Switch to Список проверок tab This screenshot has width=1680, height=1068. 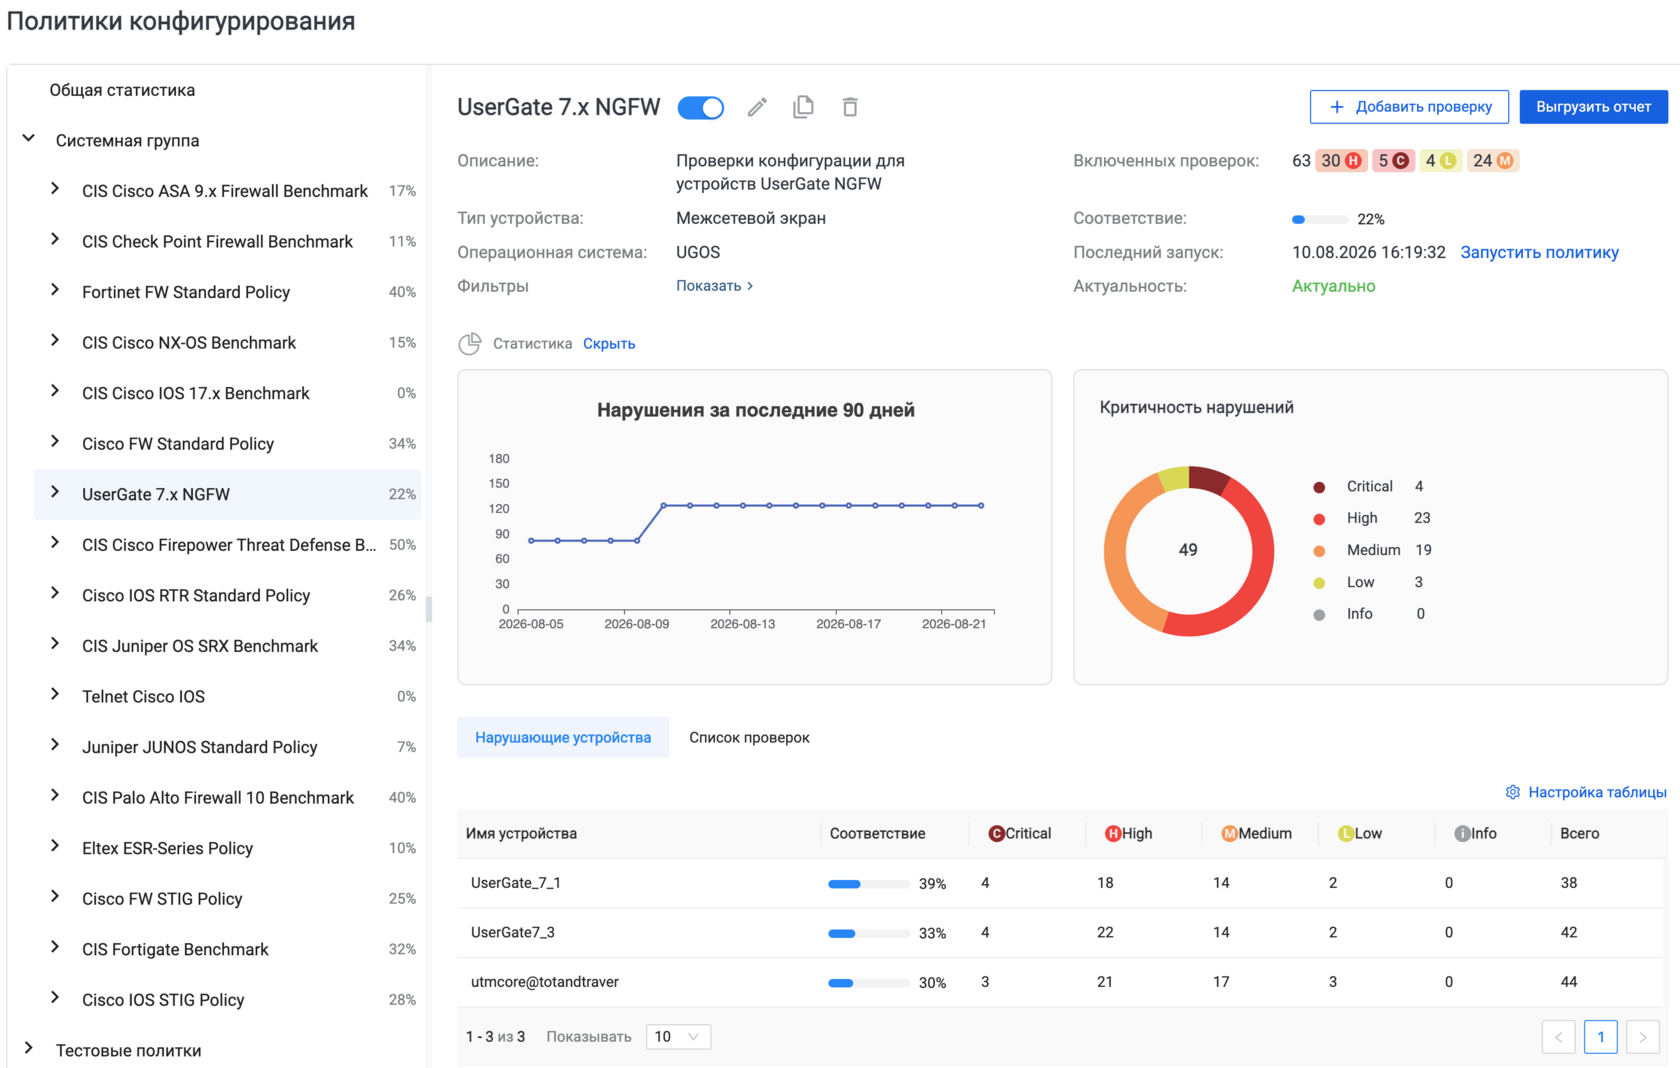749,738
